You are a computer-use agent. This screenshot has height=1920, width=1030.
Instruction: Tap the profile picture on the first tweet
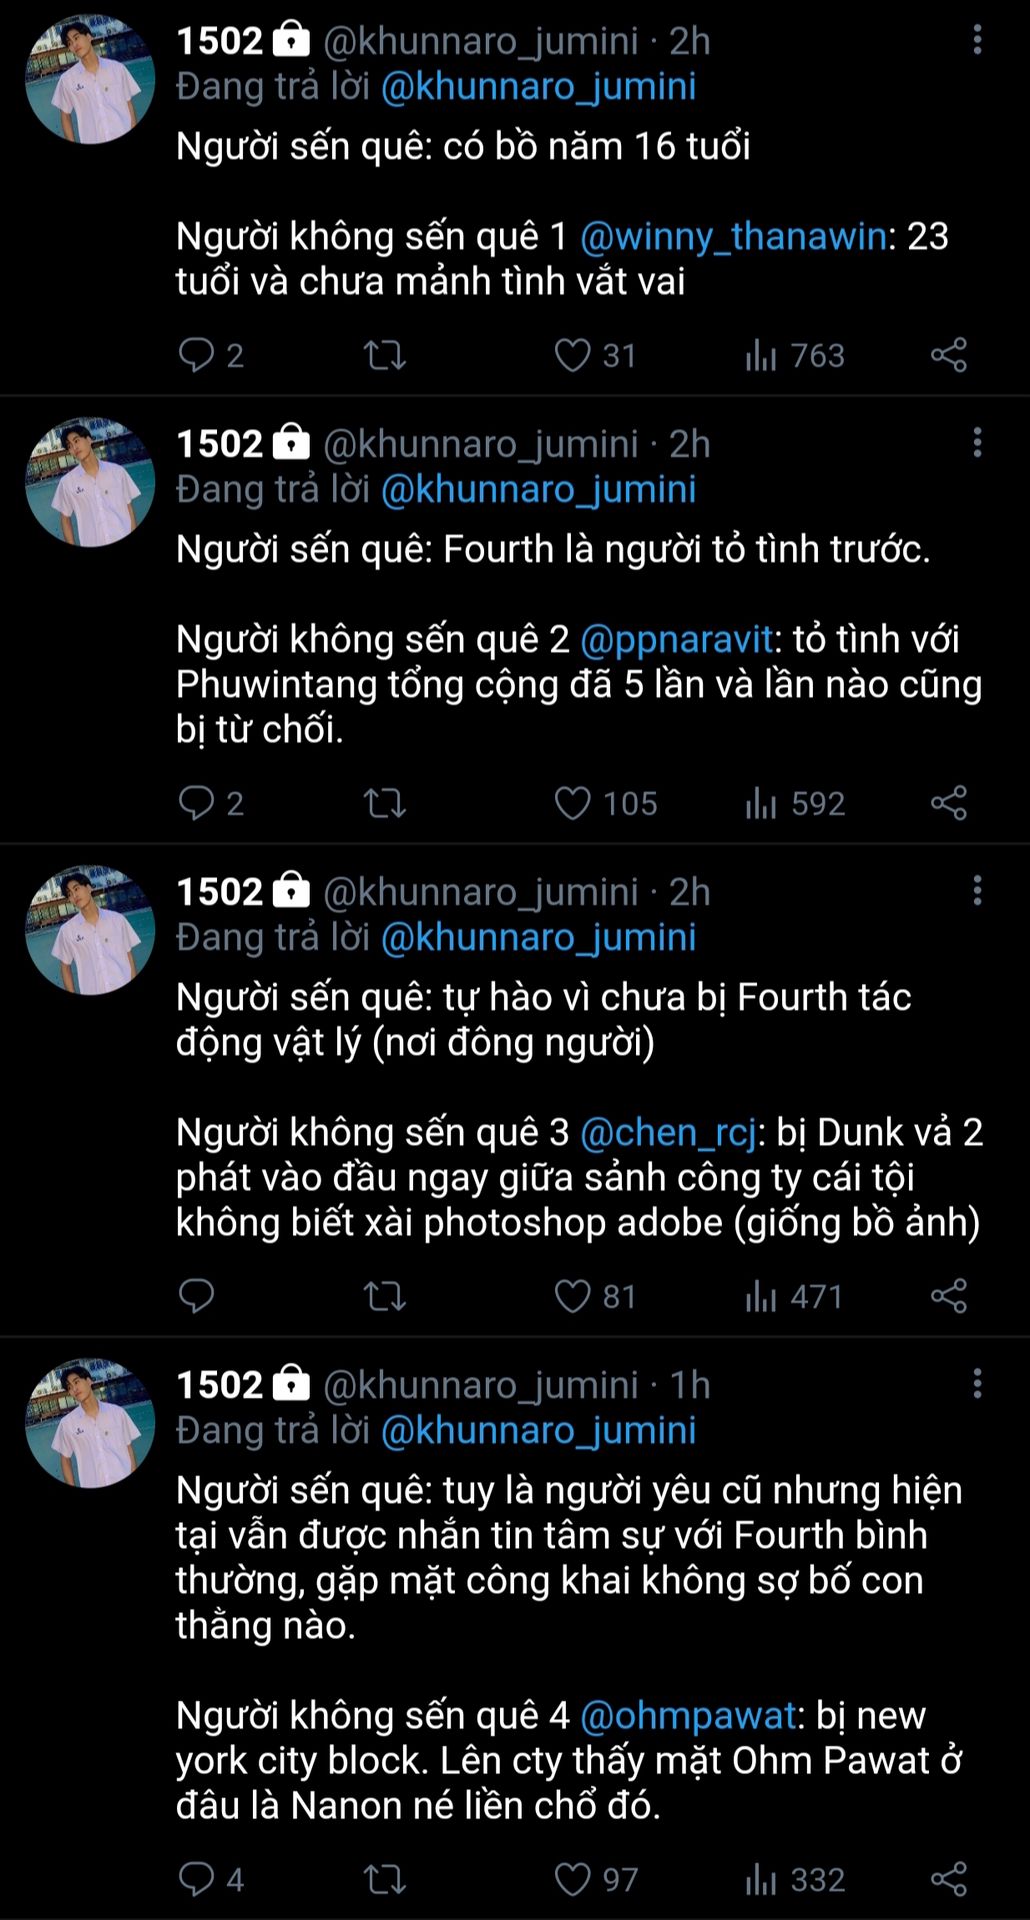90,80
